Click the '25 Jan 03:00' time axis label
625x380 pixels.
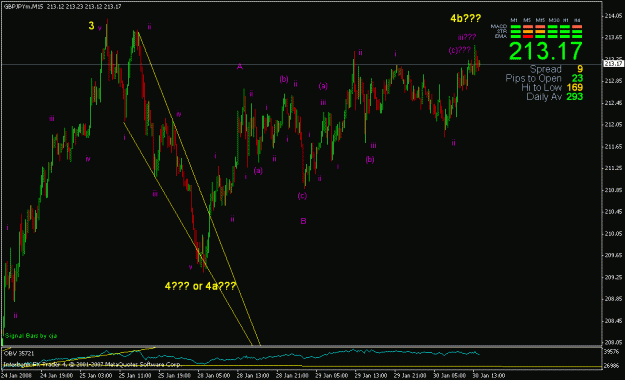(x=96, y=376)
